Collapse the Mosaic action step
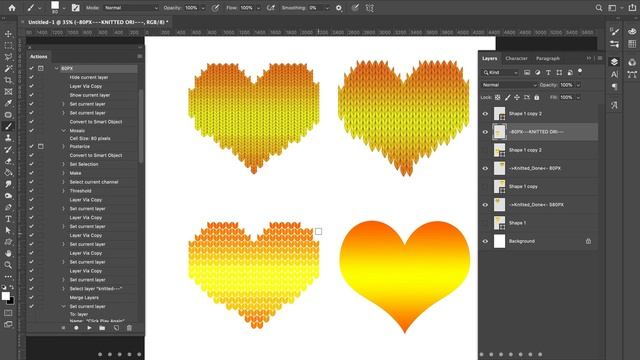Image resolution: width=640 pixels, height=360 pixels. tap(63, 131)
